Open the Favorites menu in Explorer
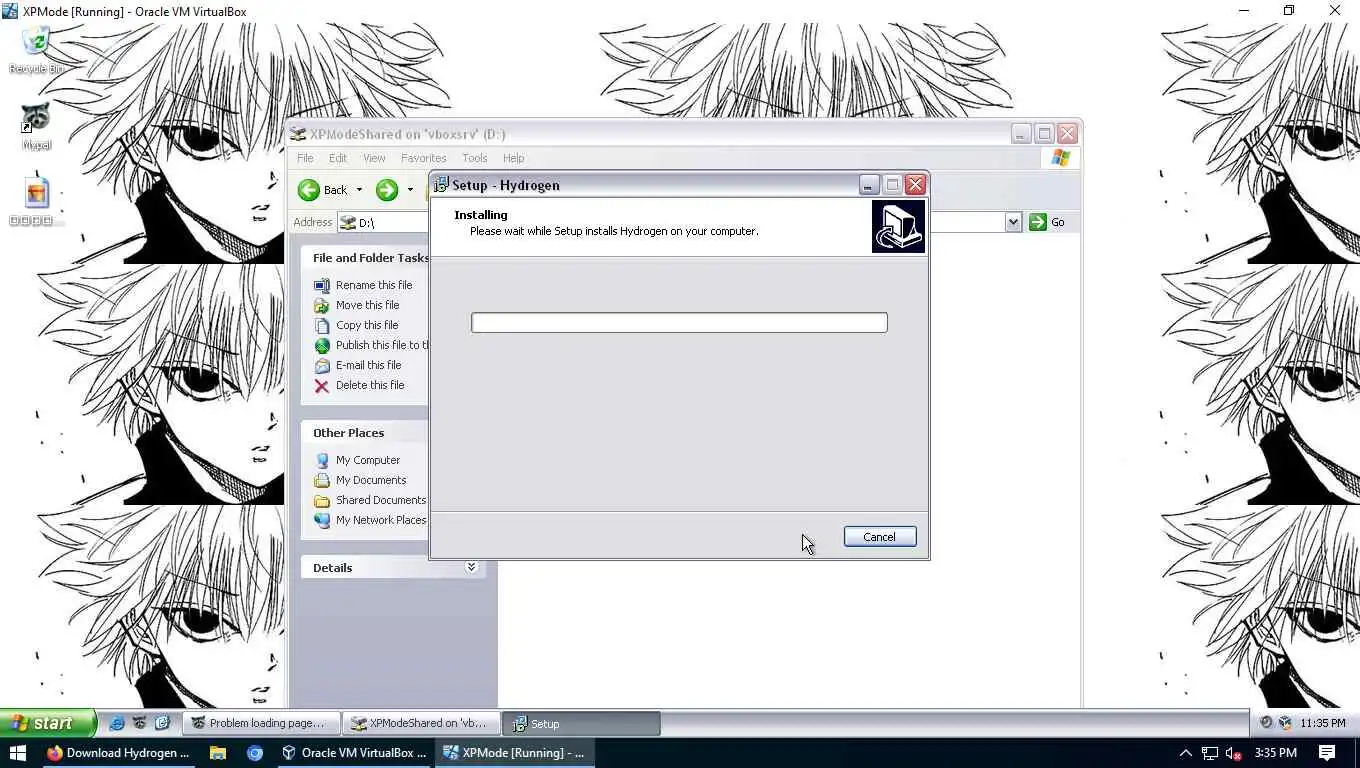This screenshot has height=768, width=1360. coord(423,158)
